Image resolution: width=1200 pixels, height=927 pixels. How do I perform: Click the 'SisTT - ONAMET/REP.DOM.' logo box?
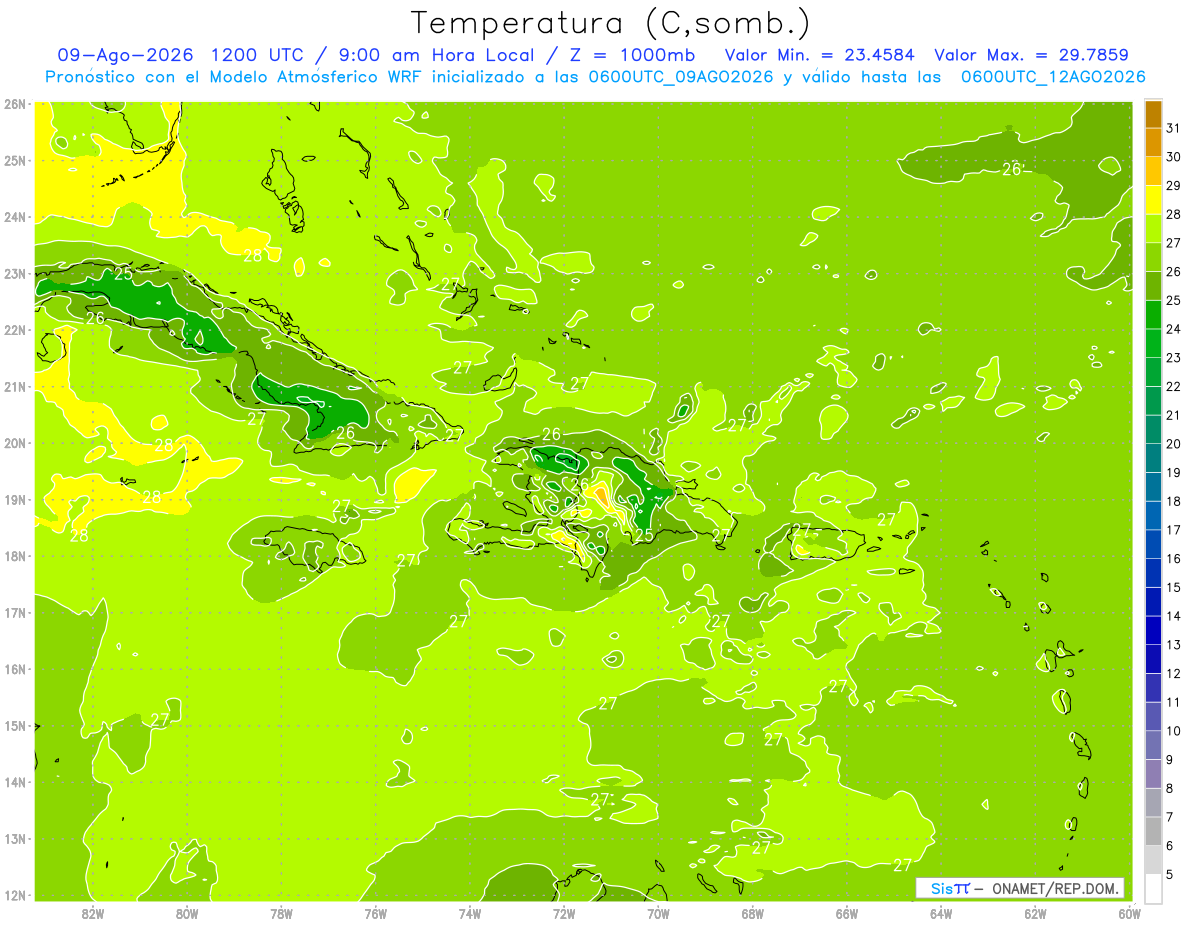(x=1020, y=888)
